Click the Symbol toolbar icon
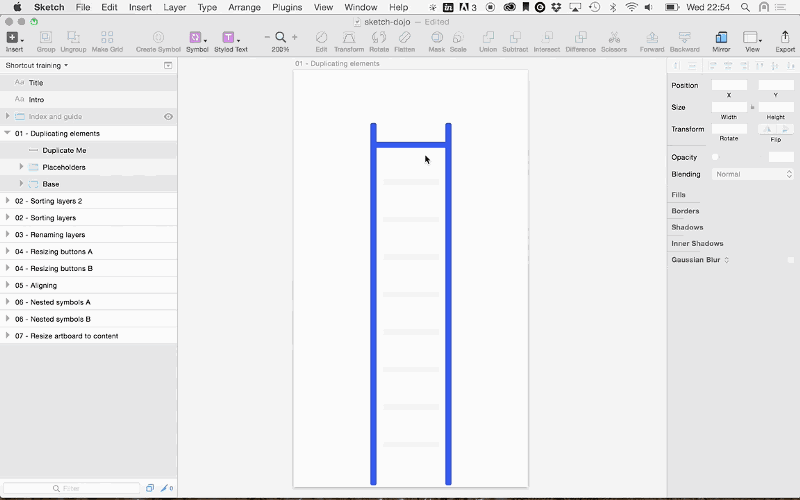The width and height of the screenshot is (800, 500). coord(196,38)
